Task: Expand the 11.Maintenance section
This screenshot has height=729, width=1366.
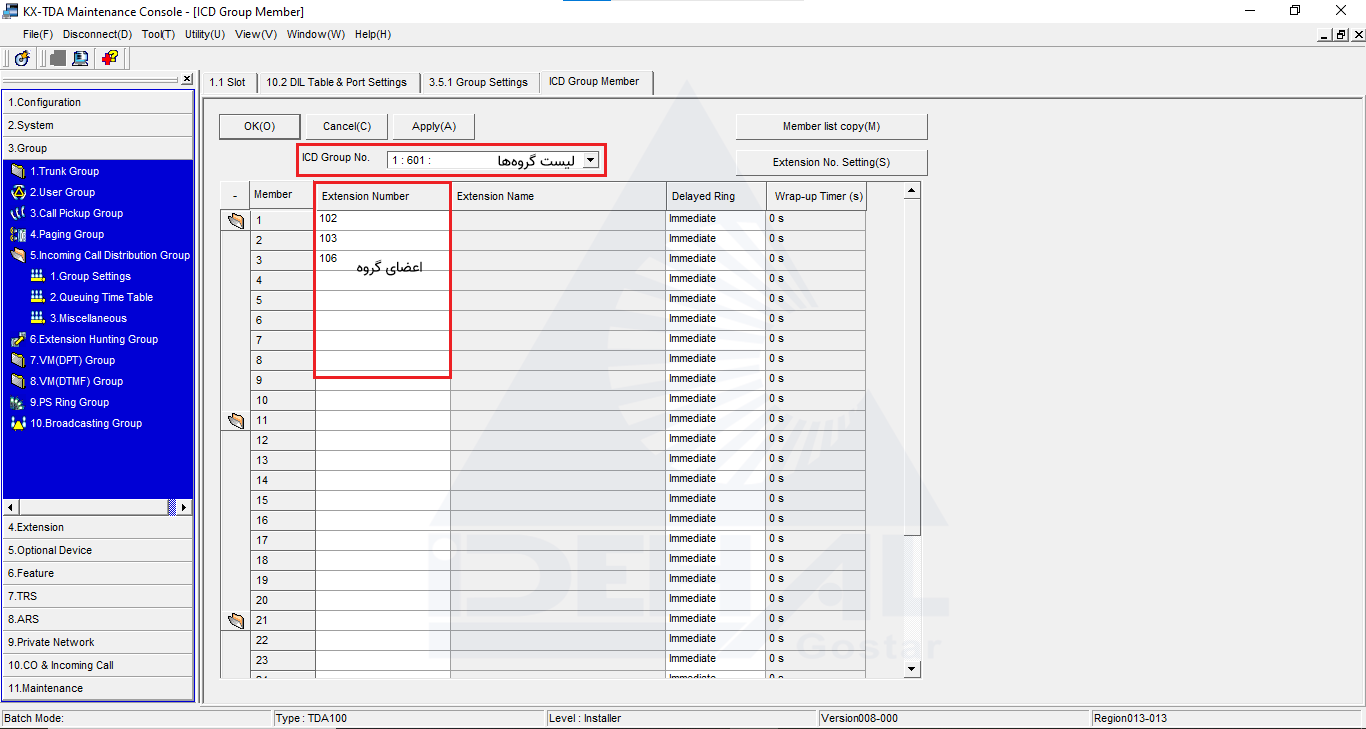Action: (x=98, y=688)
